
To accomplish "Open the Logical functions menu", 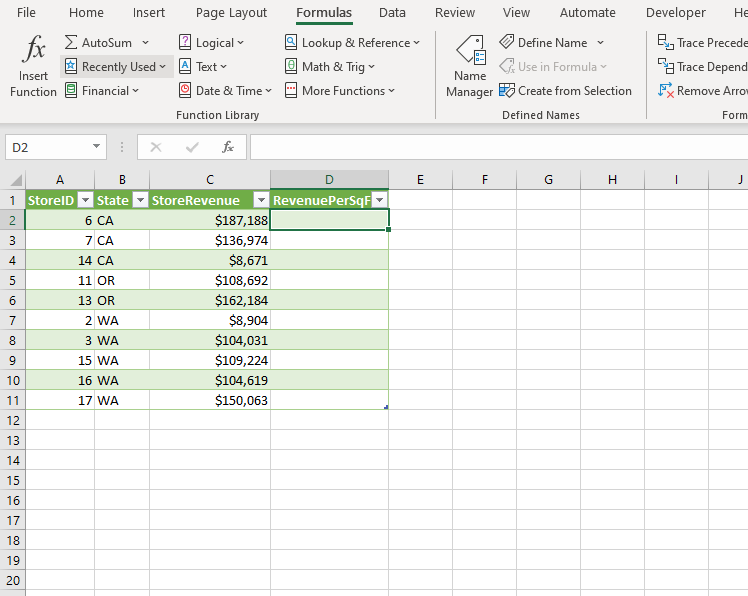I will [x=211, y=42].
